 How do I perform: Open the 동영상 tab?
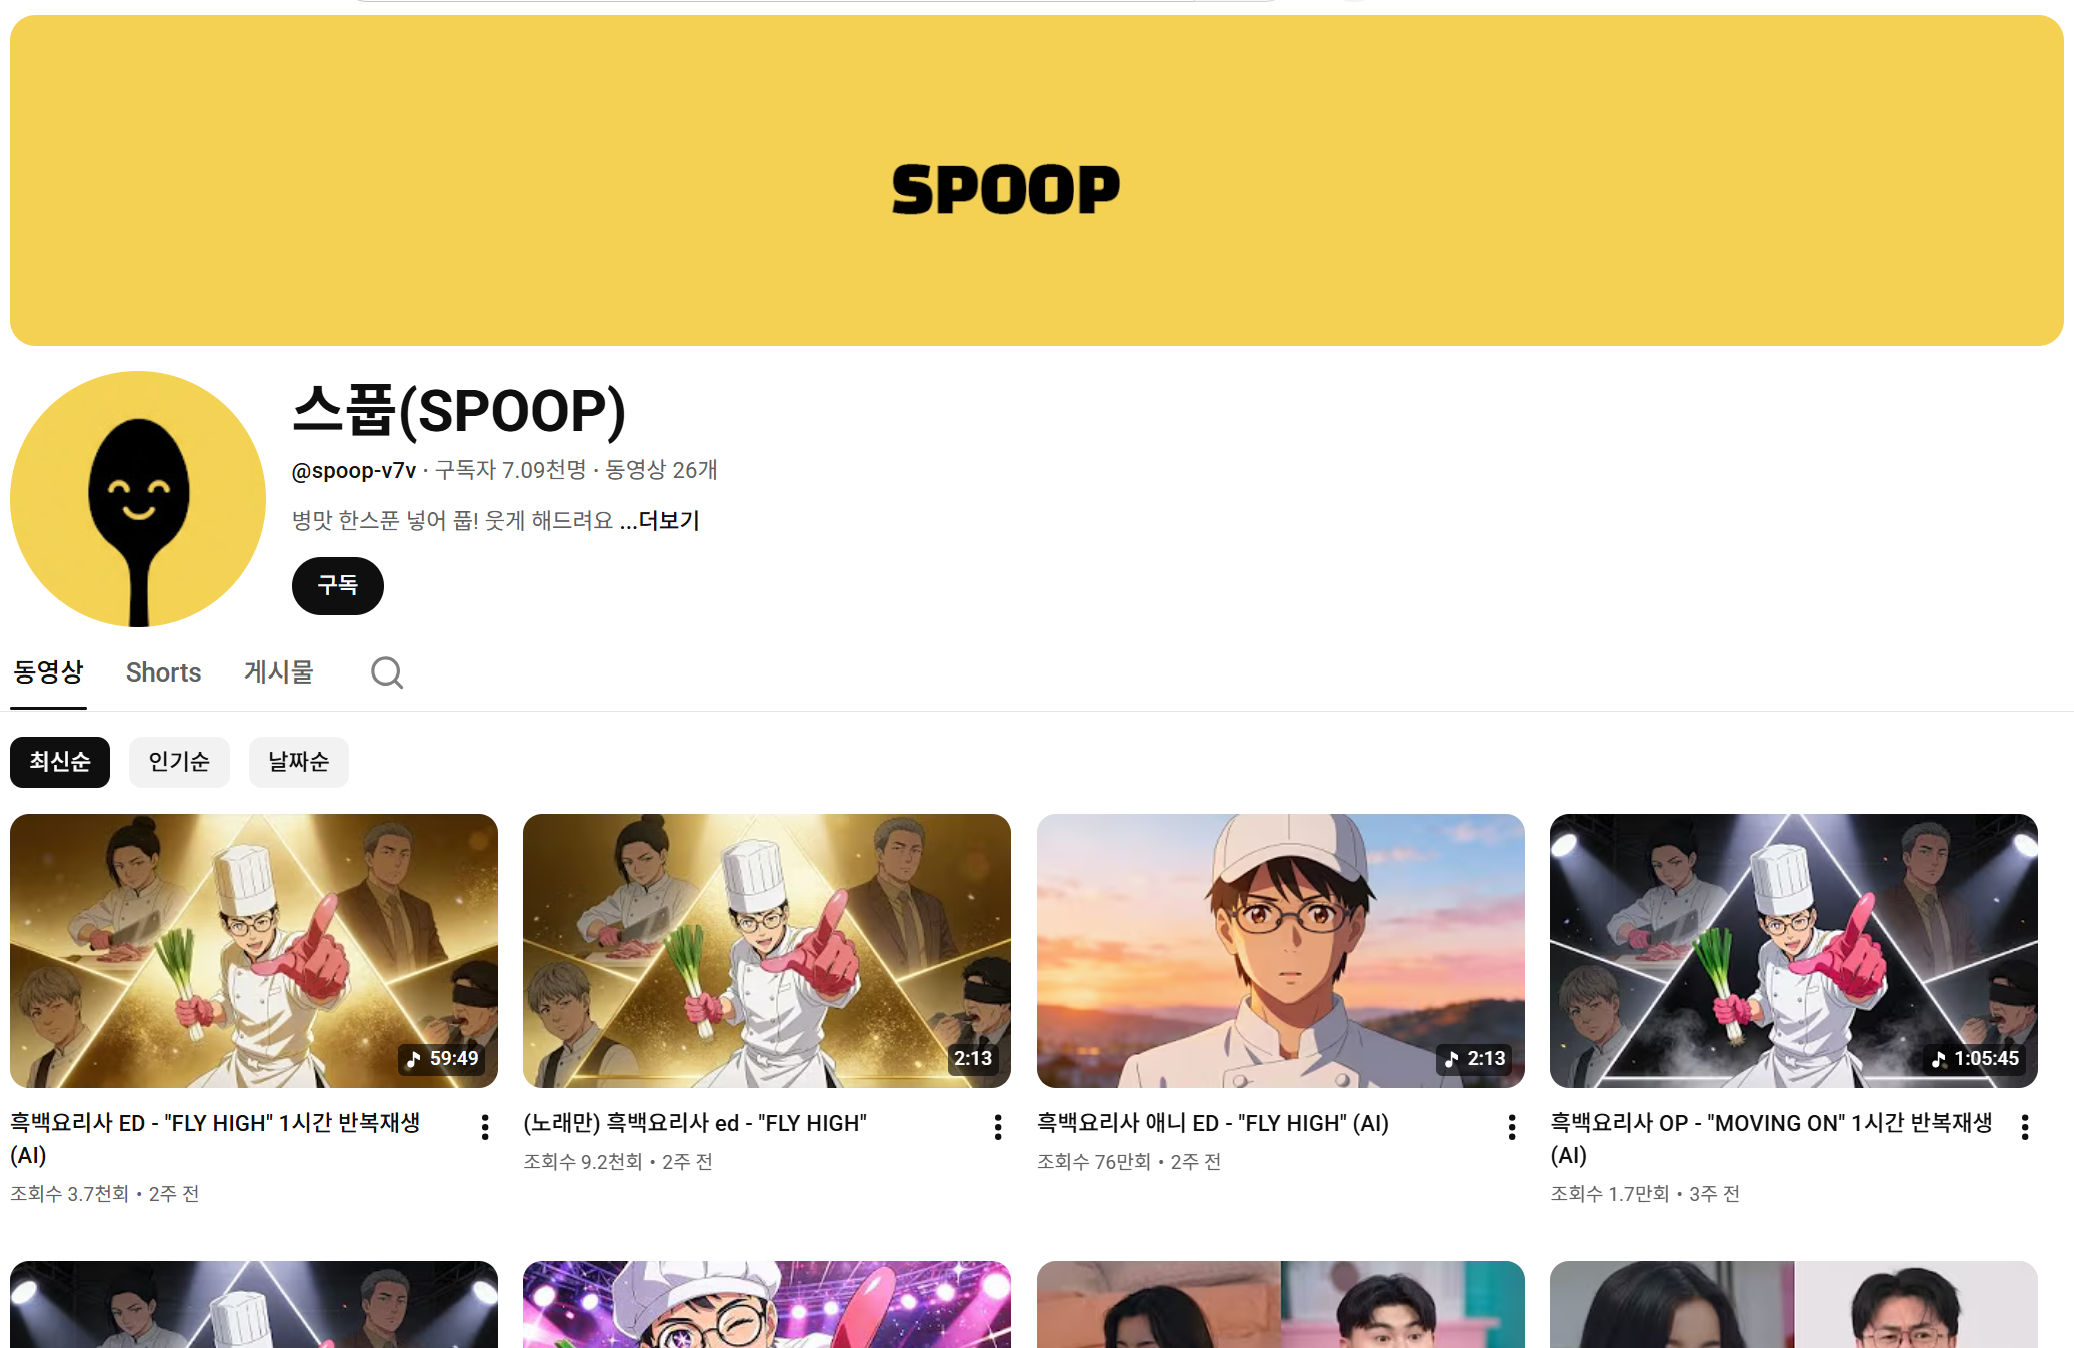tap(48, 673)
